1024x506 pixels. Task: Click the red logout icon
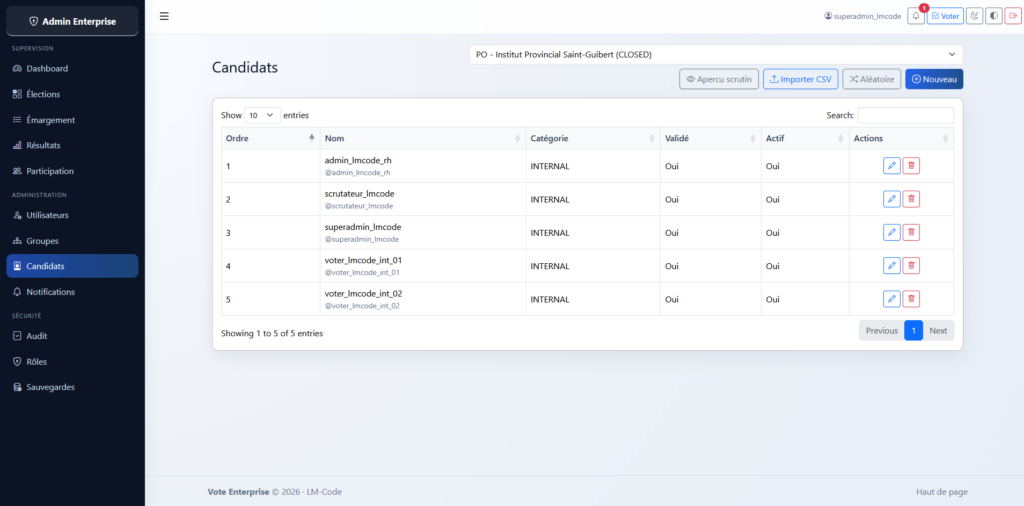1012,16
